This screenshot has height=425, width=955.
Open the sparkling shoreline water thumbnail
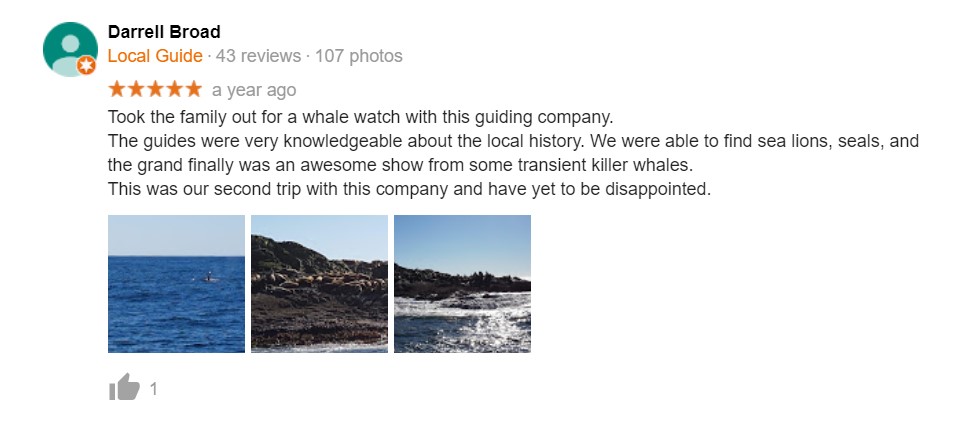(x=462, y=284)
